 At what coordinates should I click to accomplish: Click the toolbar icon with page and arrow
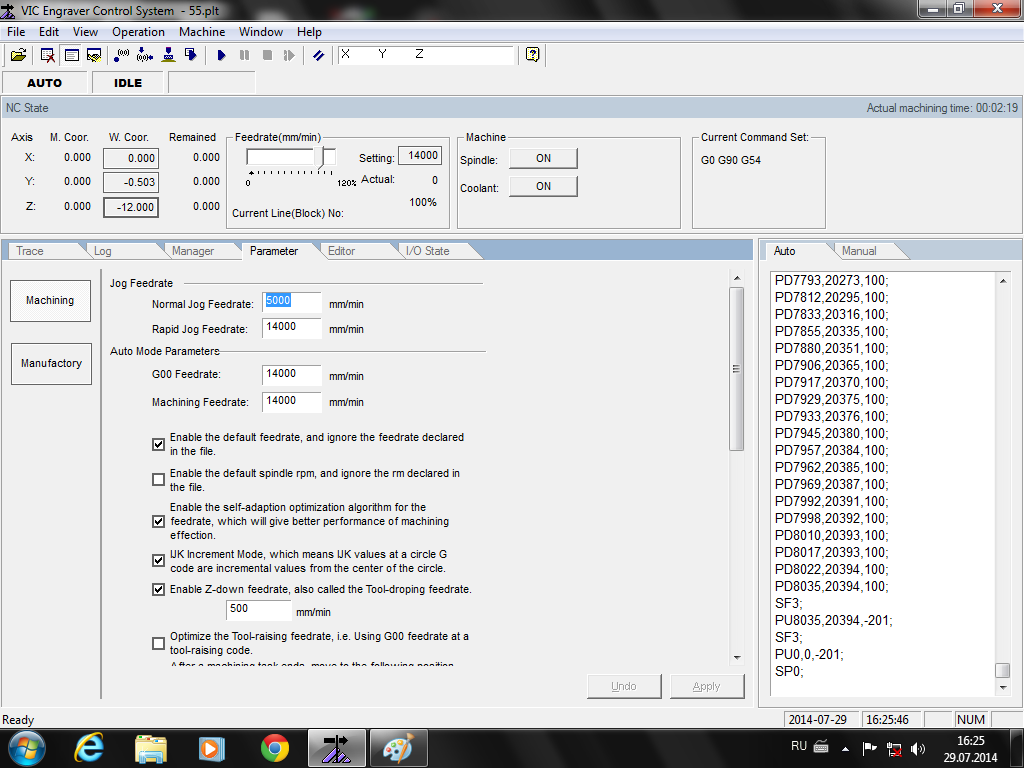191,56
